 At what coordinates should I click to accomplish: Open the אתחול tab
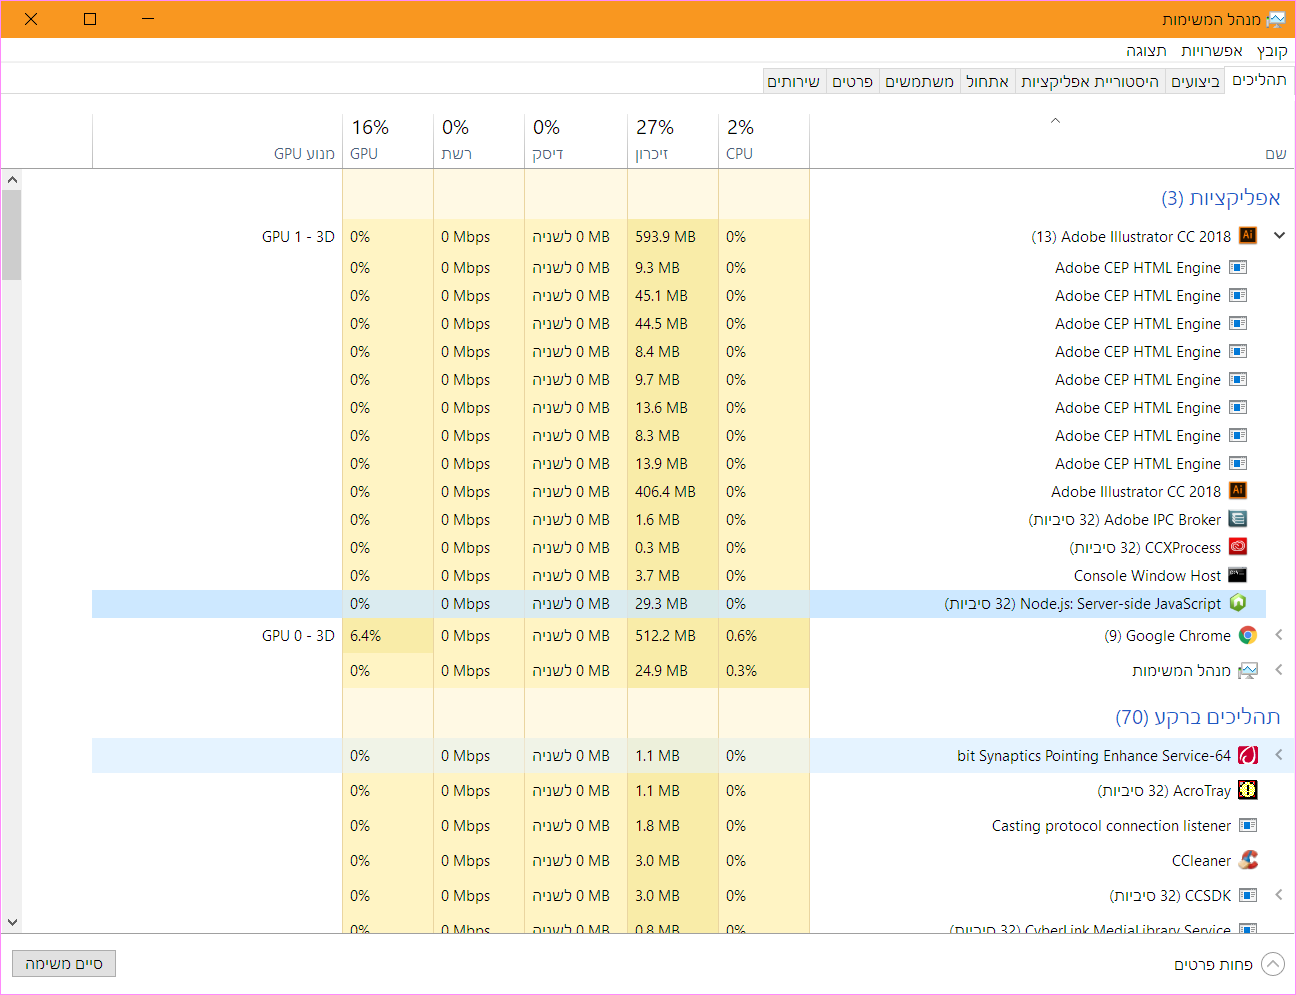[x=987, y=82]
